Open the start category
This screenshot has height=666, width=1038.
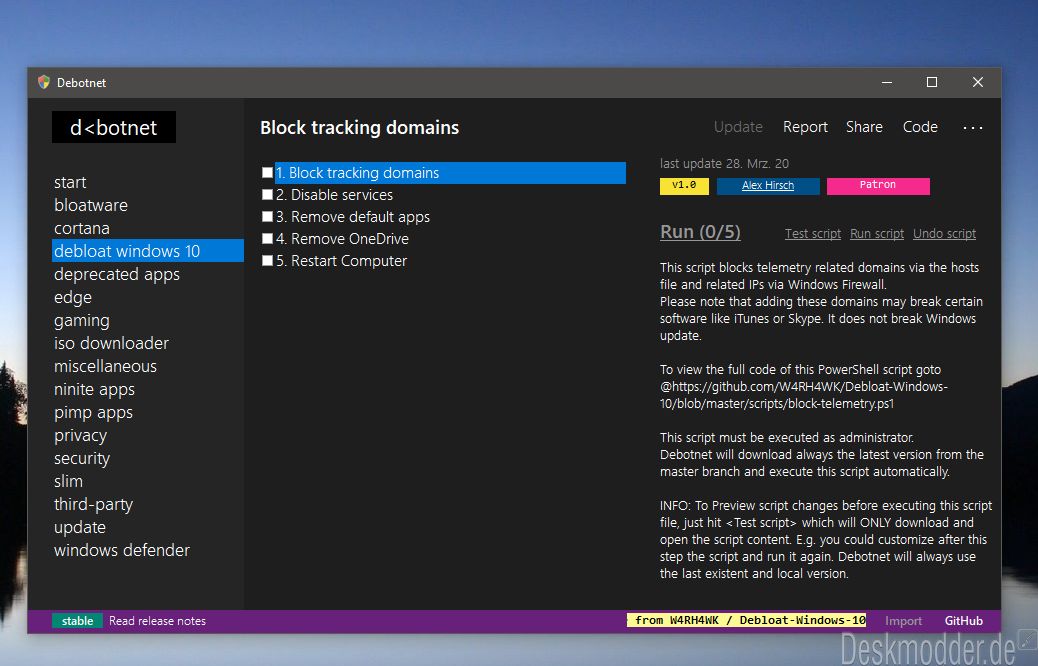pyautogui.click(x=70, y=182)
